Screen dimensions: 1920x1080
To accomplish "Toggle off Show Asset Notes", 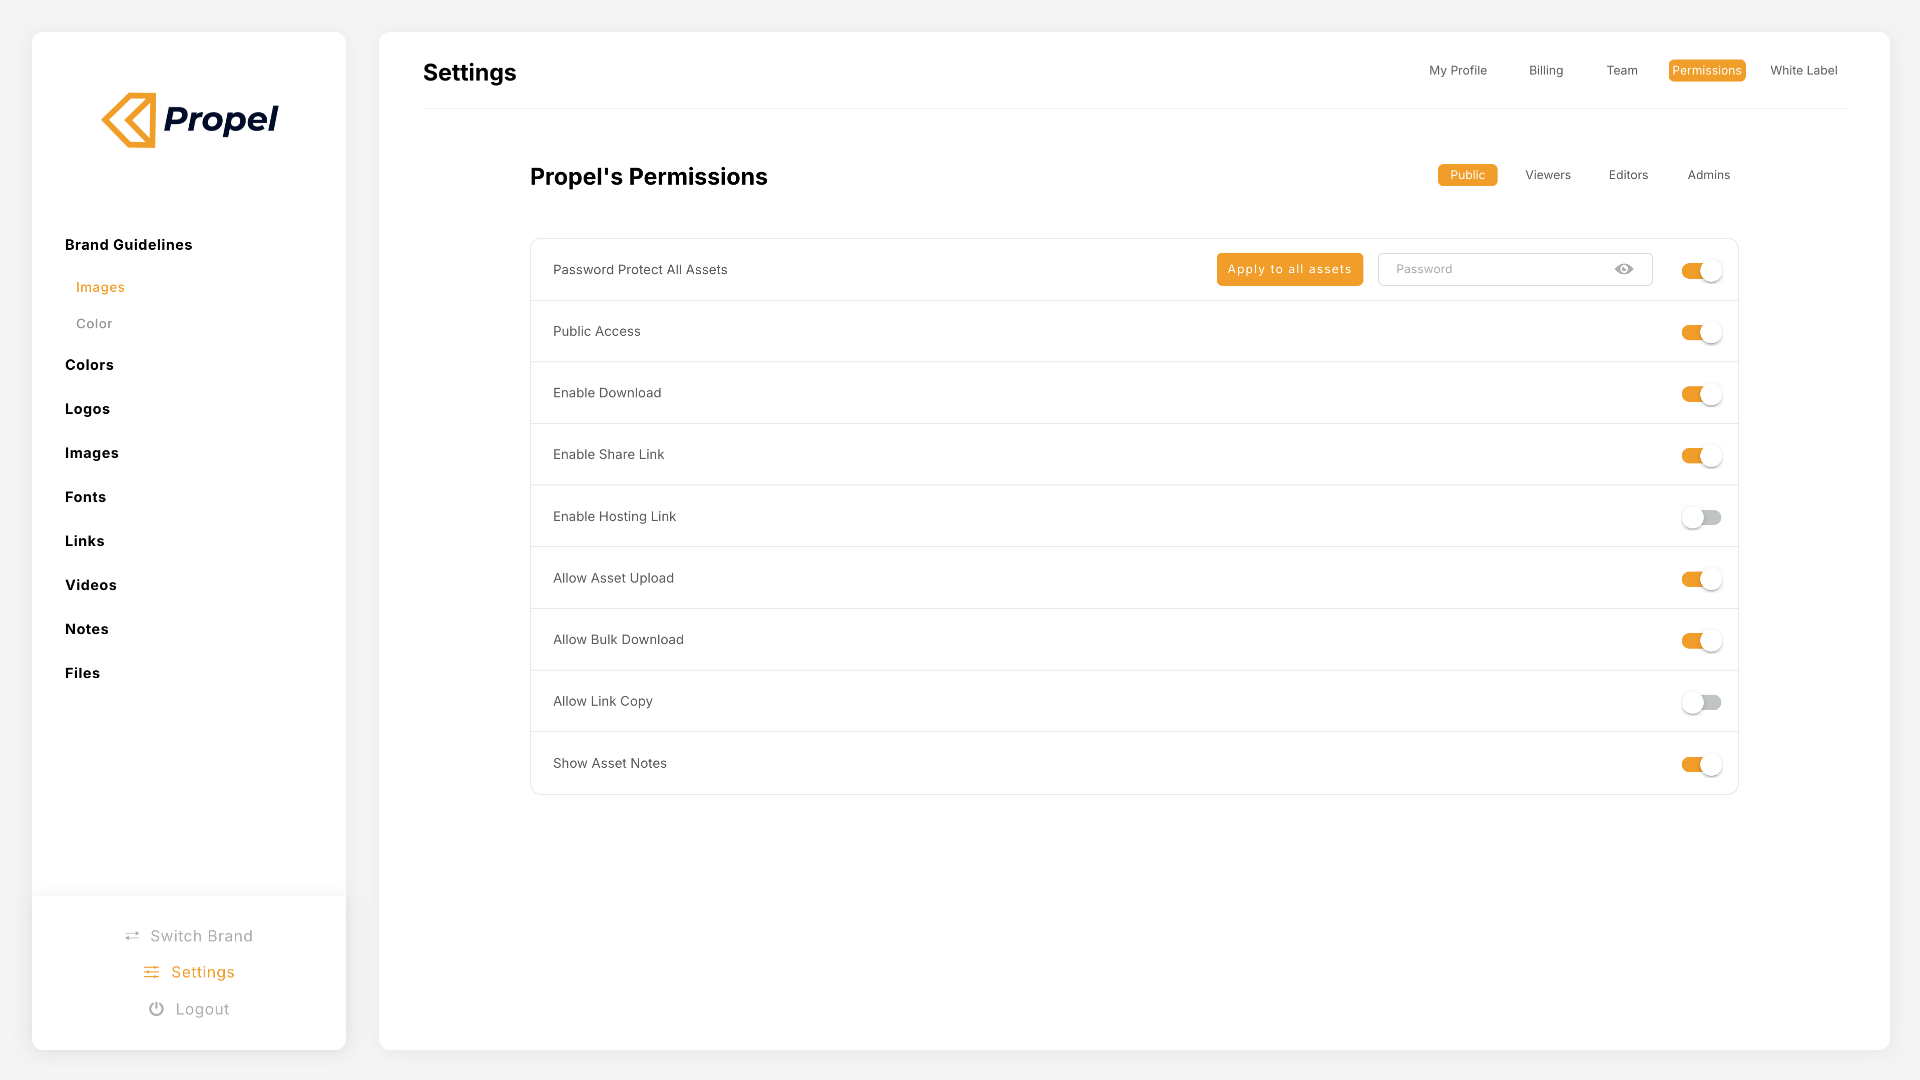I will 1701,764.
